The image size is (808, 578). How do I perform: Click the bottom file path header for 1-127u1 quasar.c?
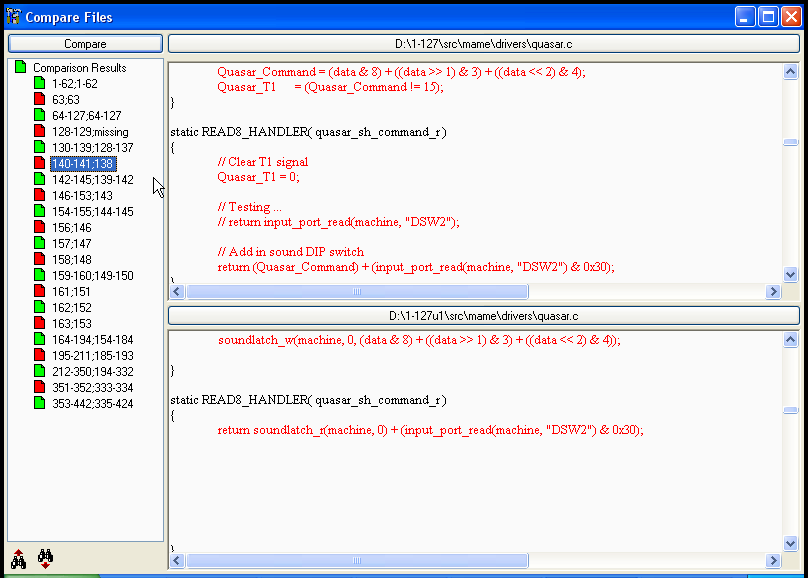tap(483, 316)
